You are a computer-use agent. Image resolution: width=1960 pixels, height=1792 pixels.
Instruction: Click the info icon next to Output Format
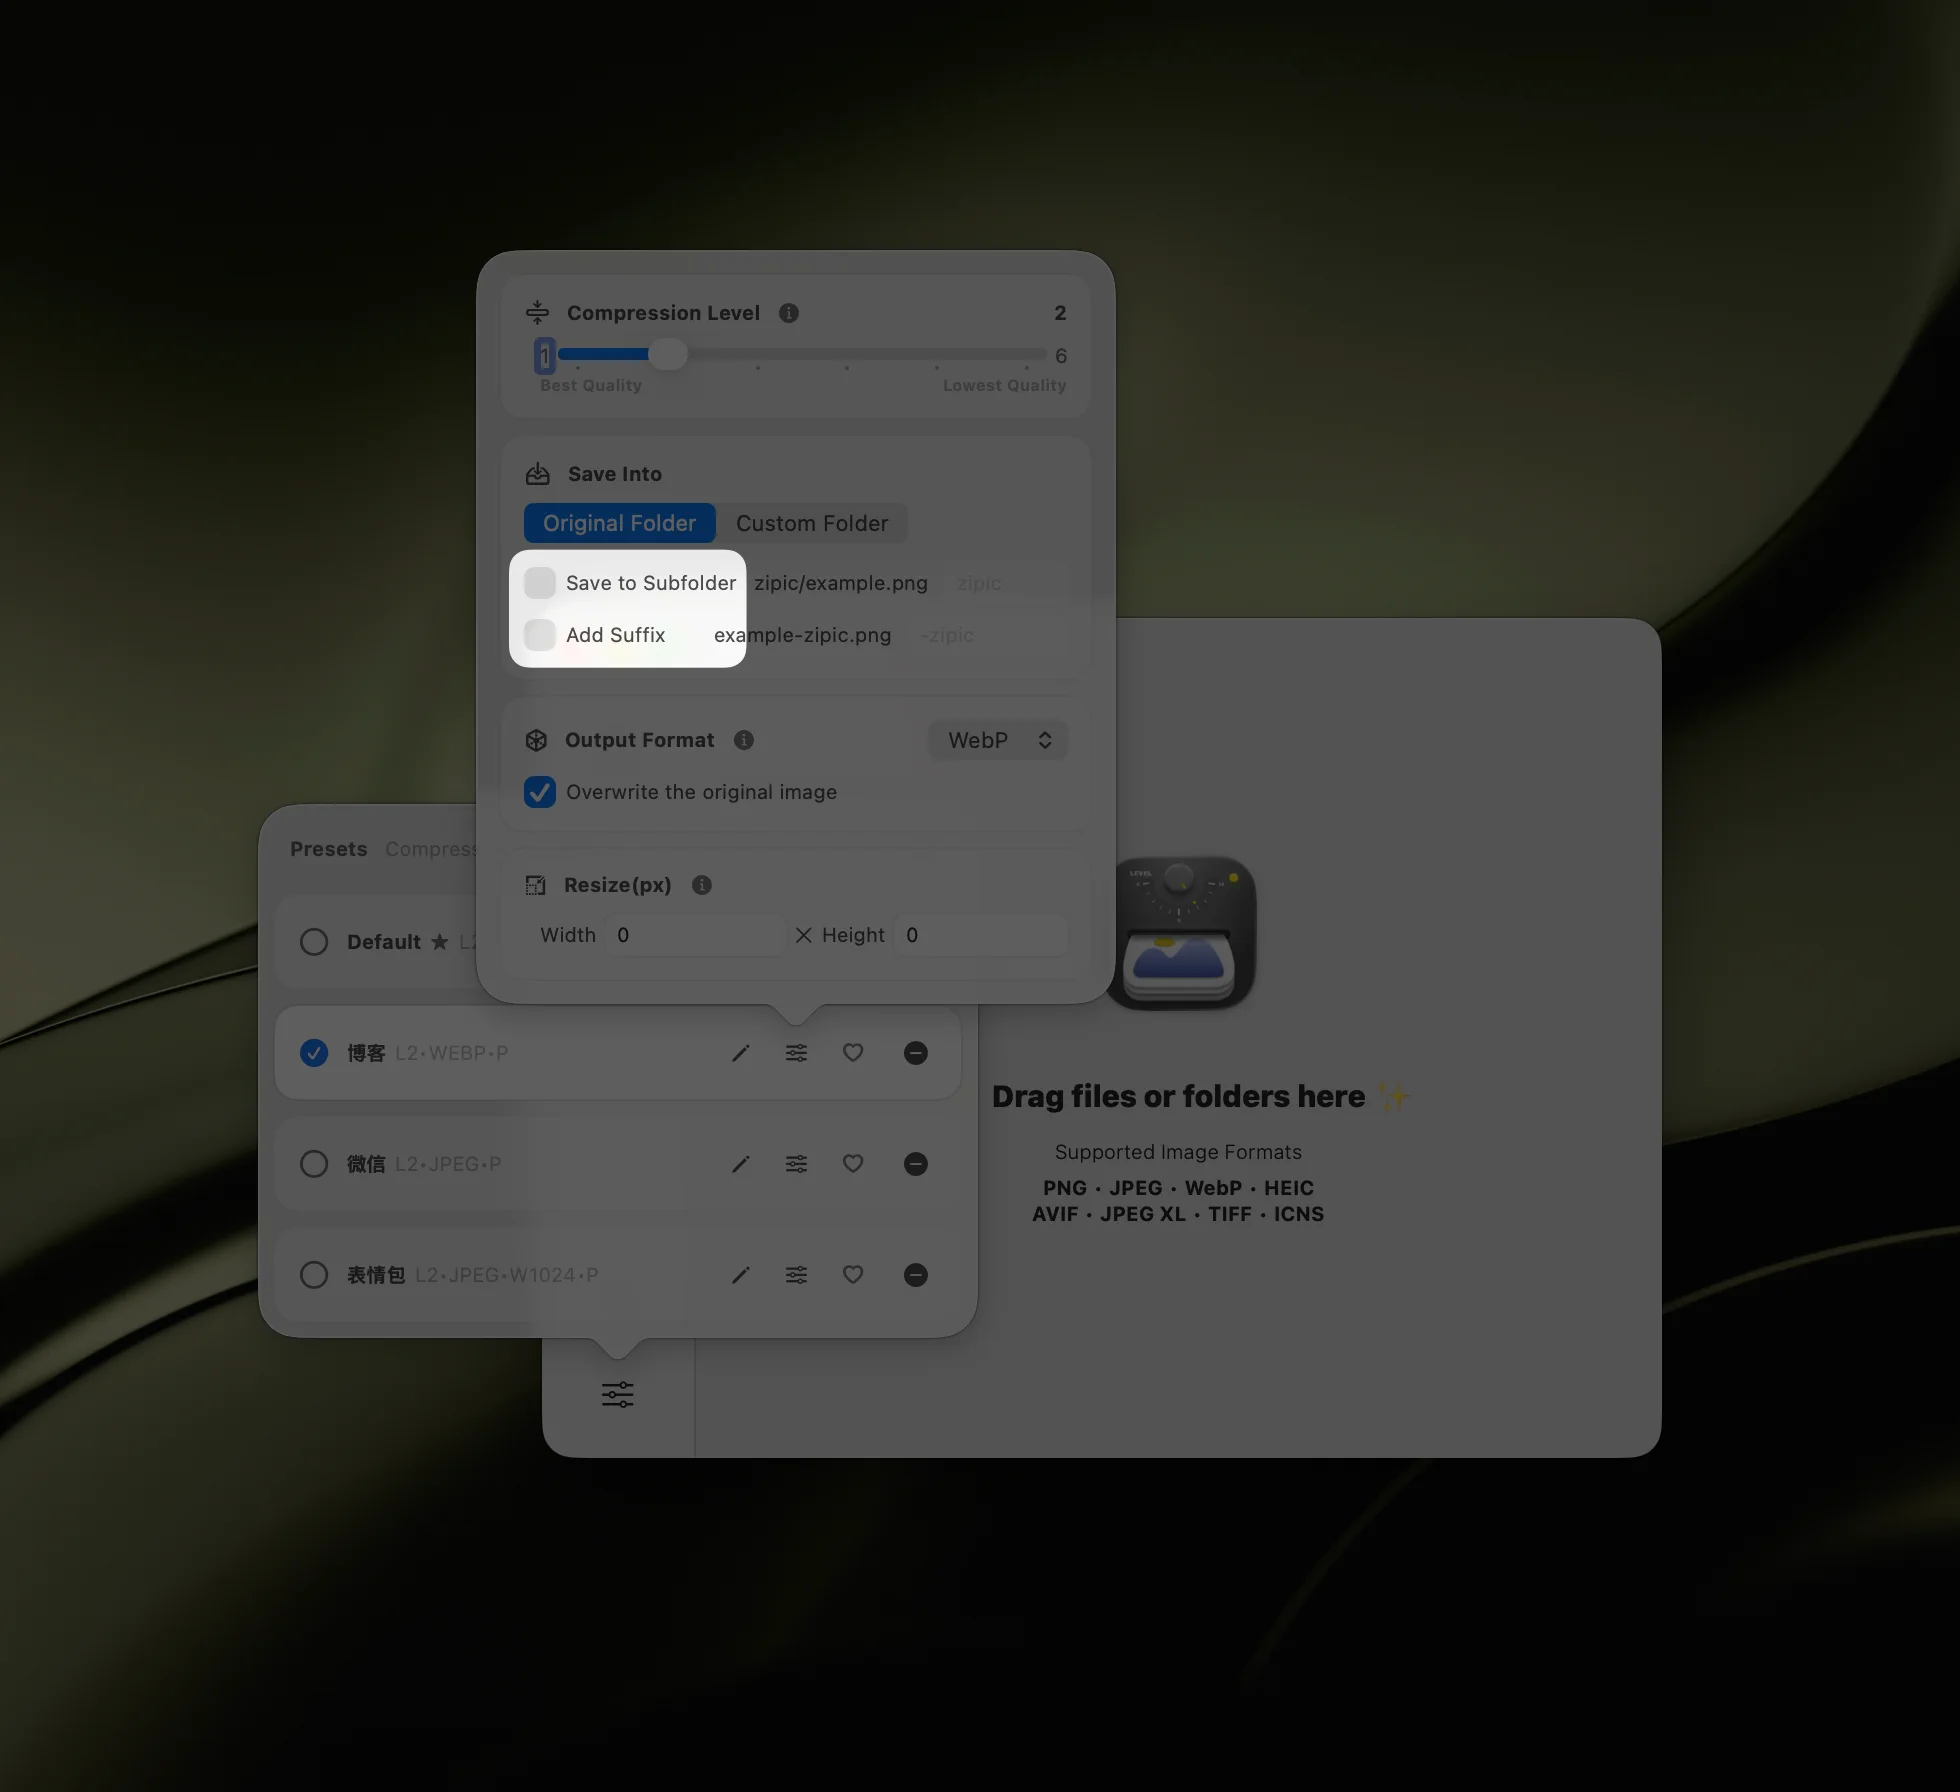[744, 740]
